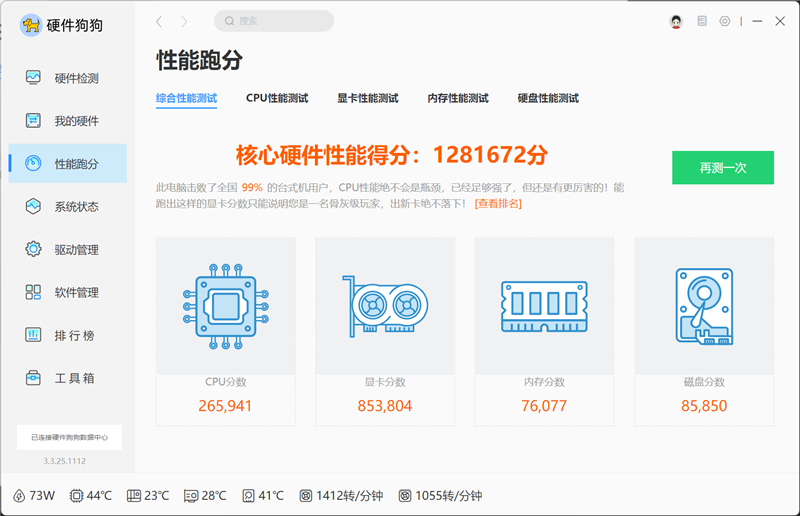Viewport: 800px width, 516px height.
Task: Switch to 显卡性能测试 tab
Action: (x=368, y=98)
